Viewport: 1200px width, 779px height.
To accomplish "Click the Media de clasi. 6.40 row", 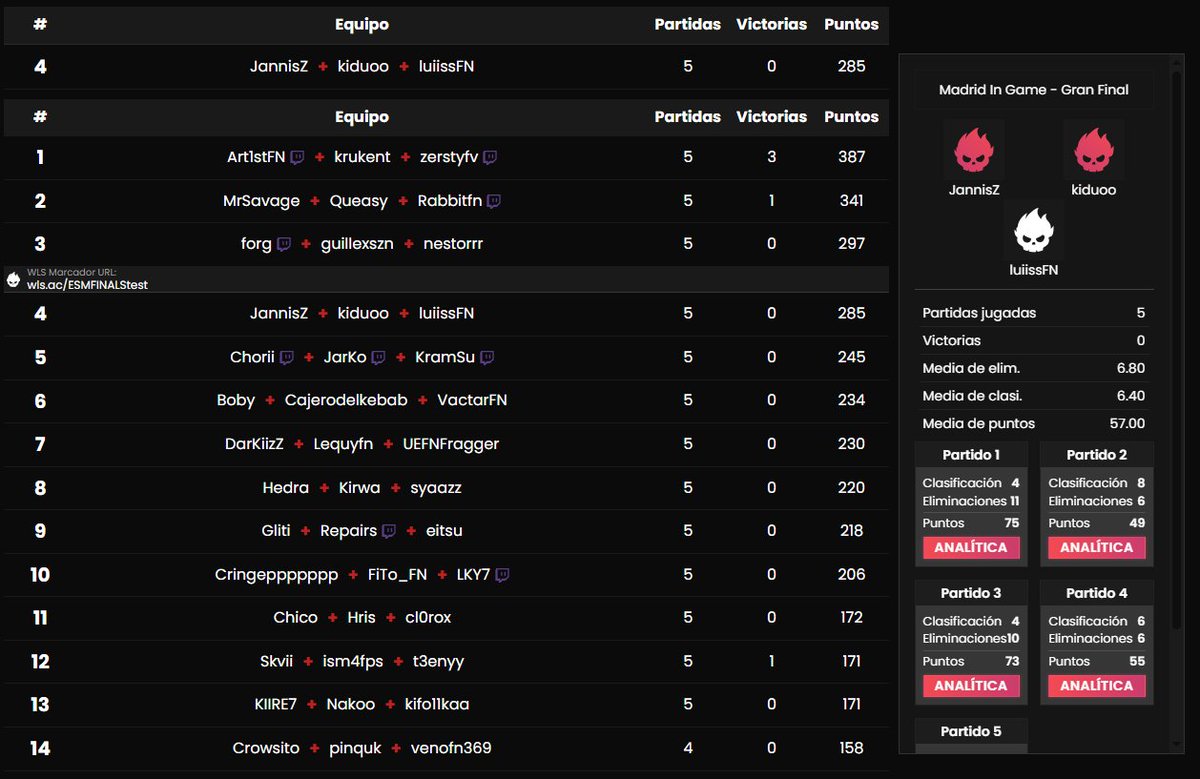I will click(x=1034, y=396).
